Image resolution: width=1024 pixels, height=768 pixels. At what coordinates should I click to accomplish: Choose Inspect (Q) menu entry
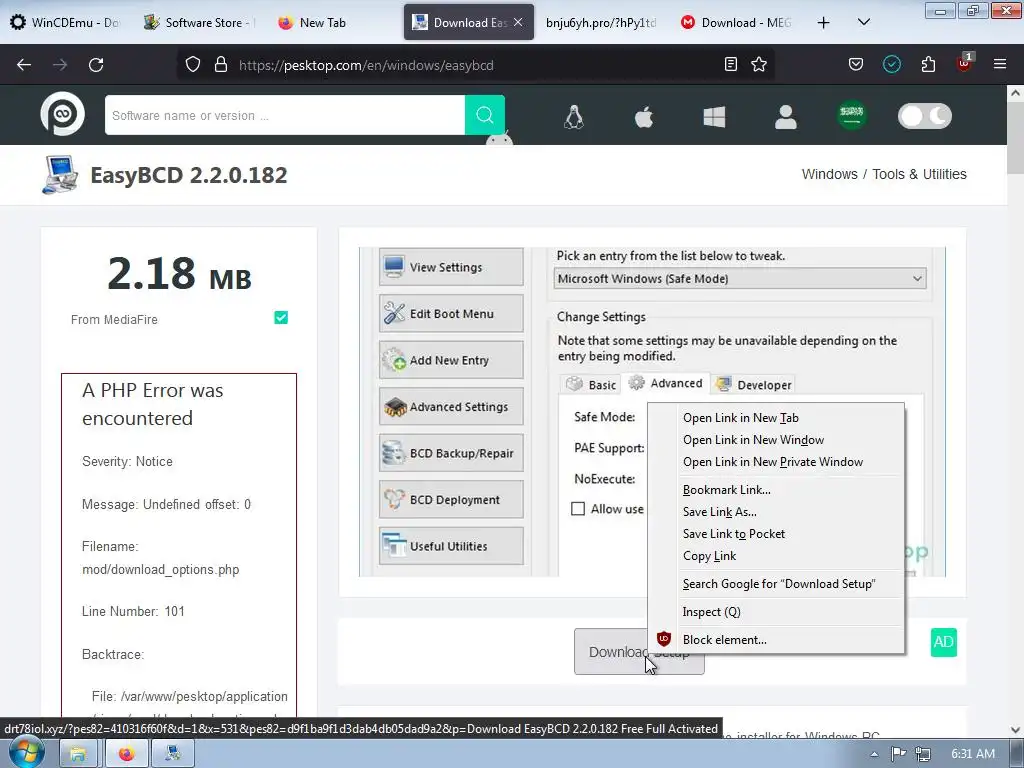coord(776,612)
